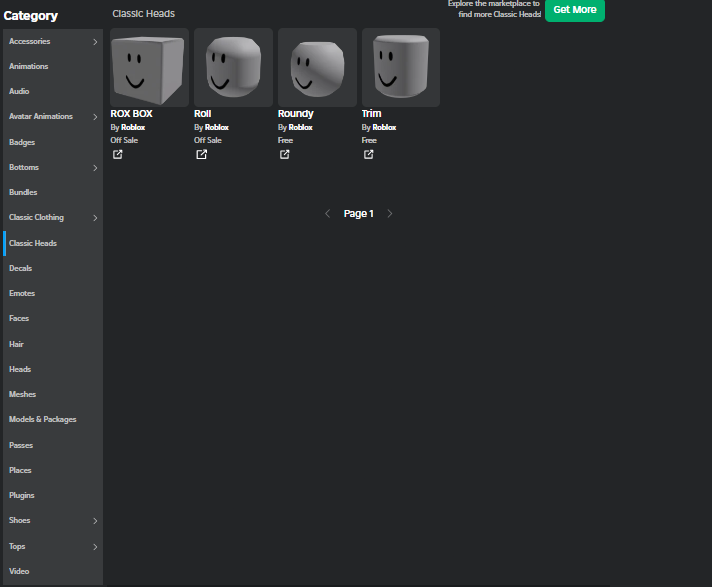
Task: Open ROX BOX external link icon
Action: [118, 154]
